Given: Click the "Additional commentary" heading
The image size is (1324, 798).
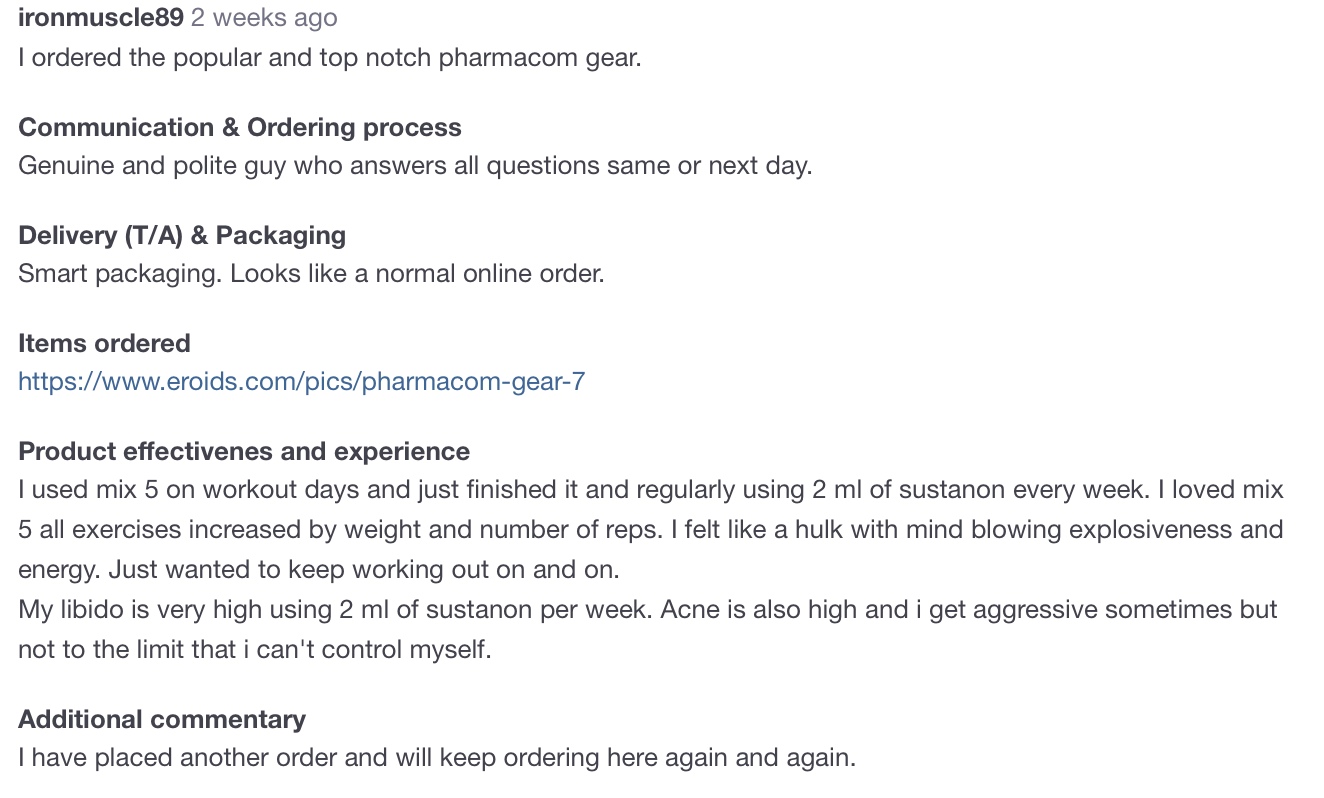Looking at the screenshot, I should [x=162, y=719].
